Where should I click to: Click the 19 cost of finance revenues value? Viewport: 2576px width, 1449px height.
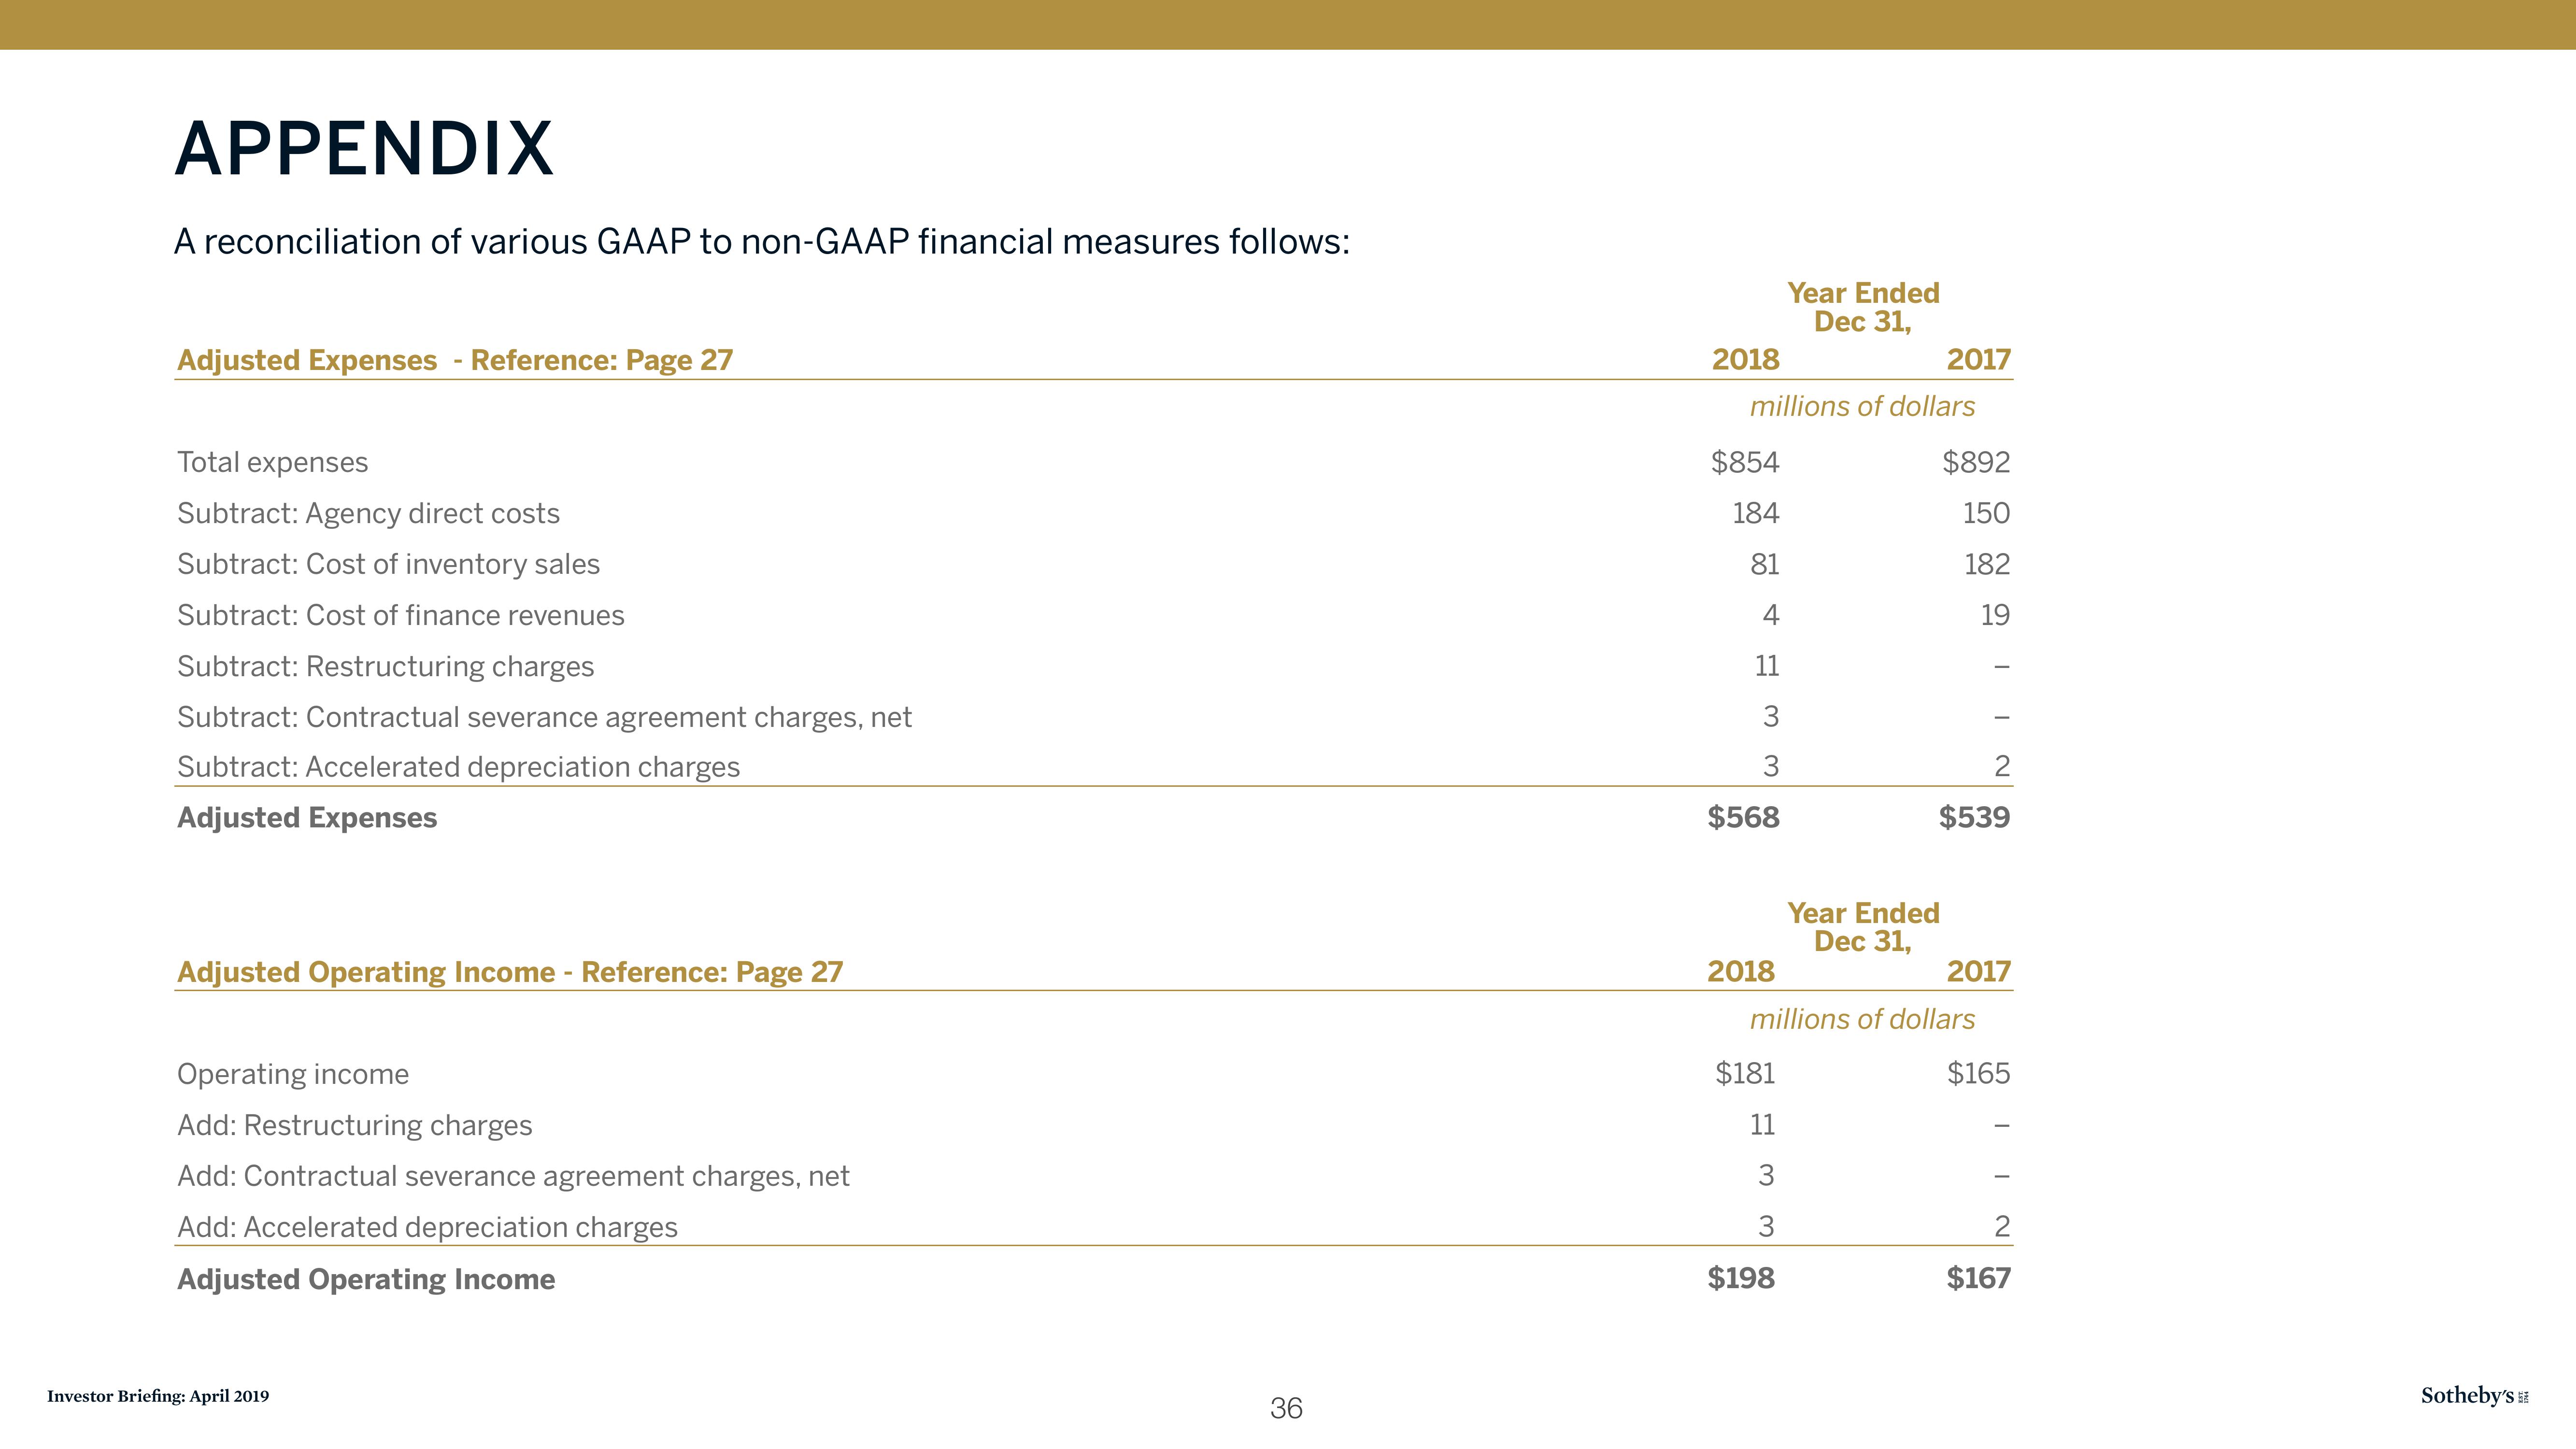(1995, 615)
